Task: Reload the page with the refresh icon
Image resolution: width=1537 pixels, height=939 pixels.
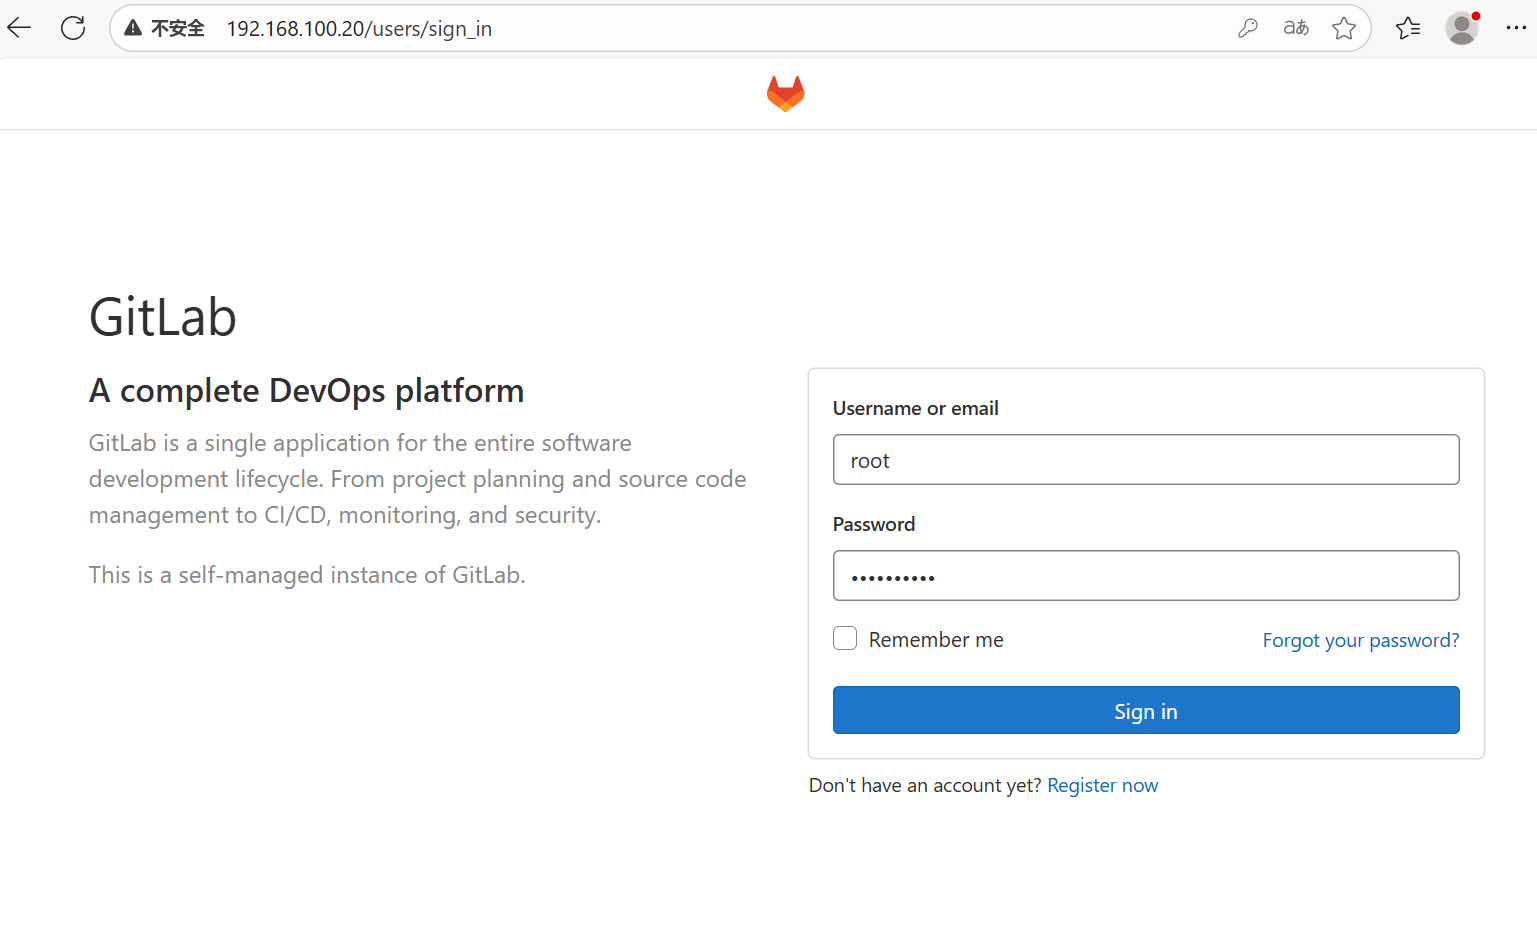Action: [x=73, y=28]
